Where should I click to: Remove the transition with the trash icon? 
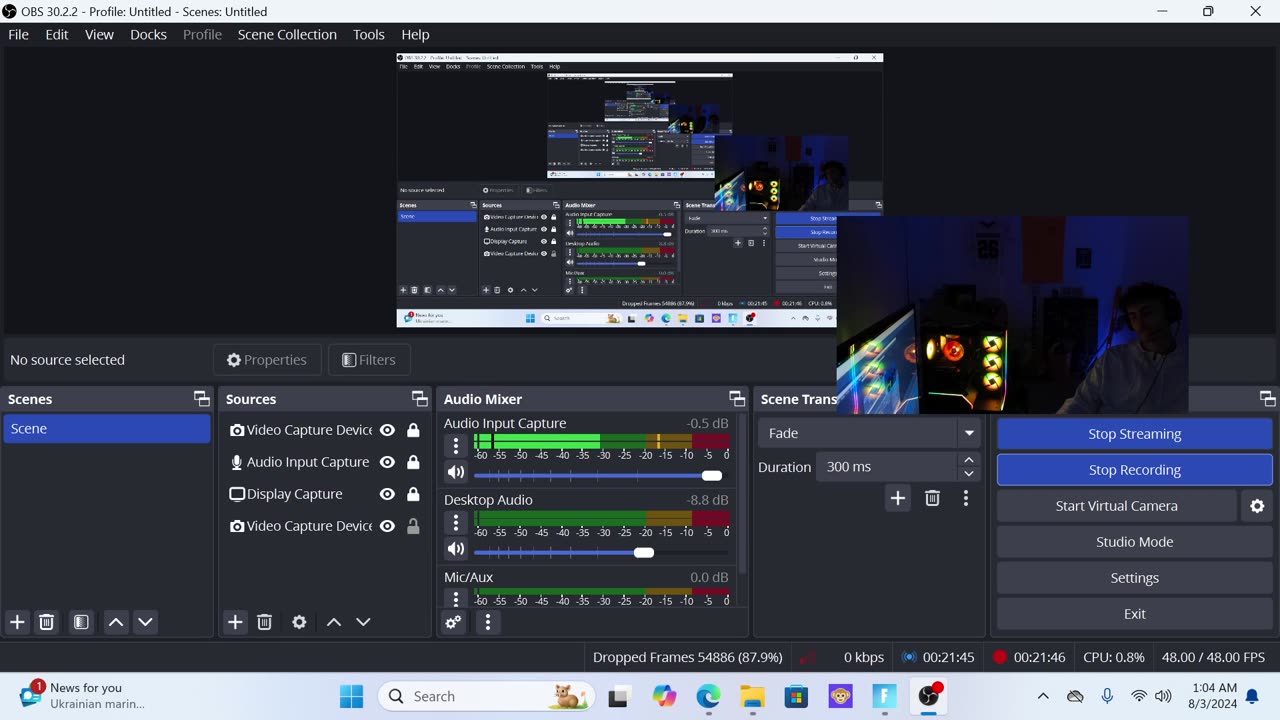932,498
